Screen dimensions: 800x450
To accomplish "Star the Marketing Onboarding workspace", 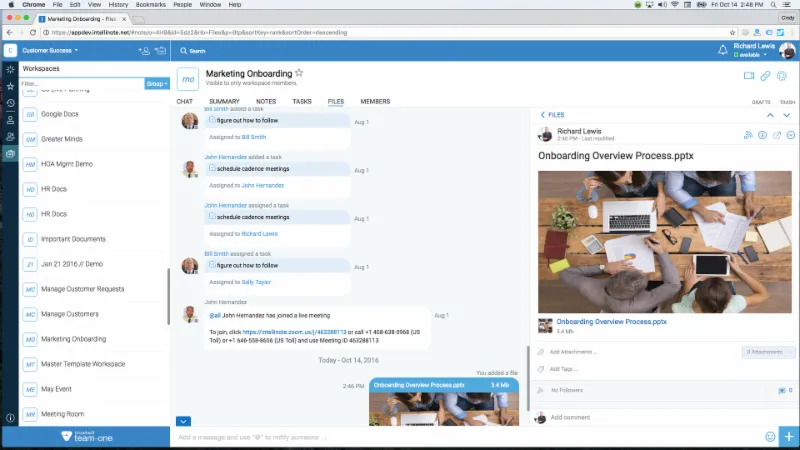I will point(299,73).
